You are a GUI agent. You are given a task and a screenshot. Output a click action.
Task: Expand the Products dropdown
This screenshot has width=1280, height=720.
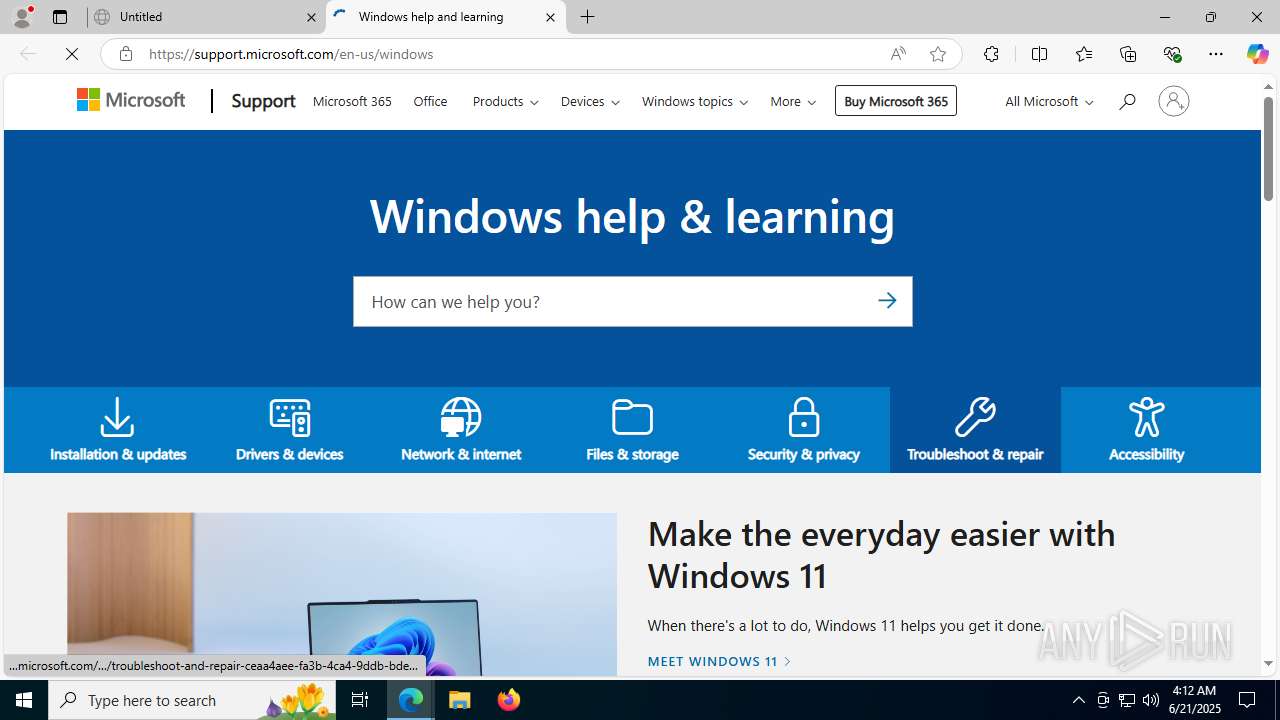pyautogui.click(x=505, y=101)
